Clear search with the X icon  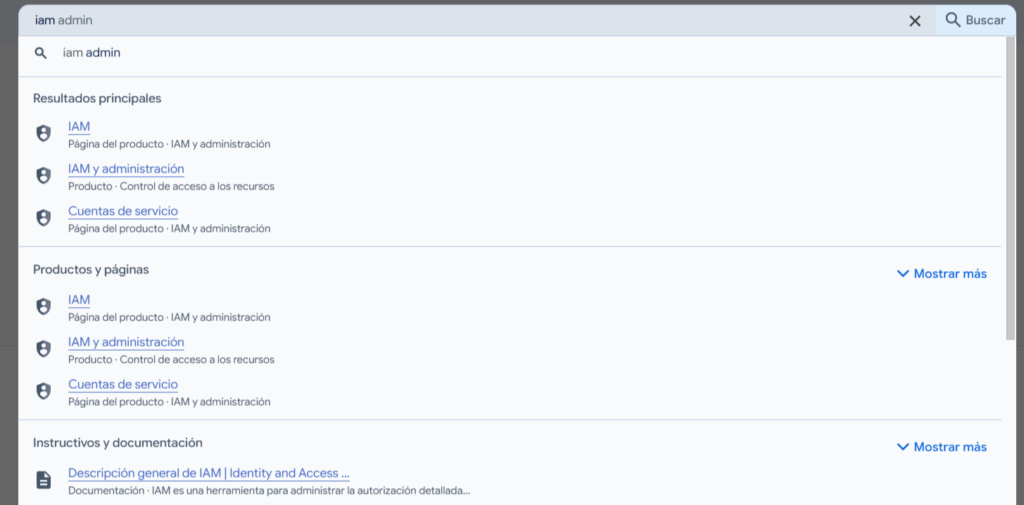pos(915,21)
